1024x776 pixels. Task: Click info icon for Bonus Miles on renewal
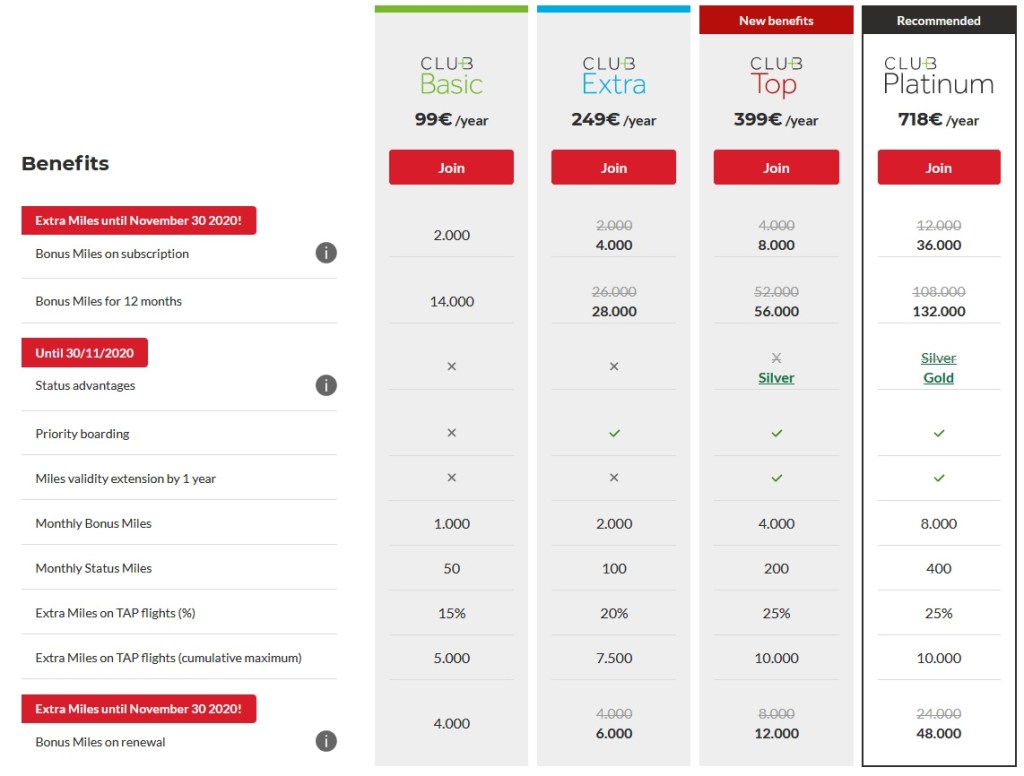point(326,741)
